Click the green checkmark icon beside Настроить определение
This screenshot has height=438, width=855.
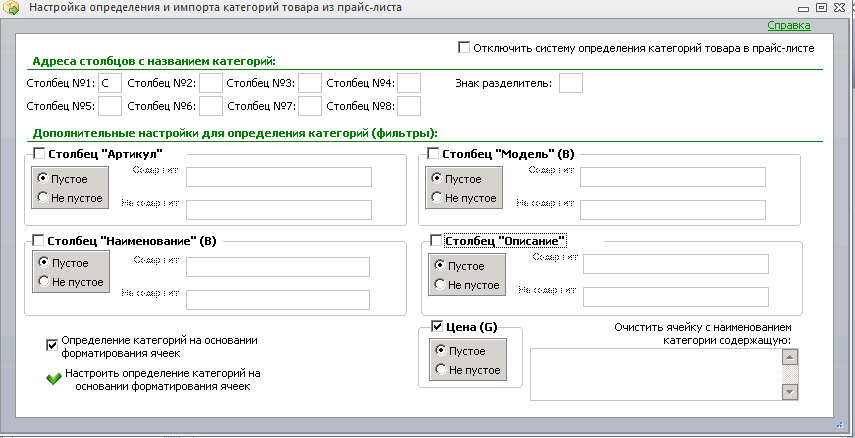coord(53,379)
